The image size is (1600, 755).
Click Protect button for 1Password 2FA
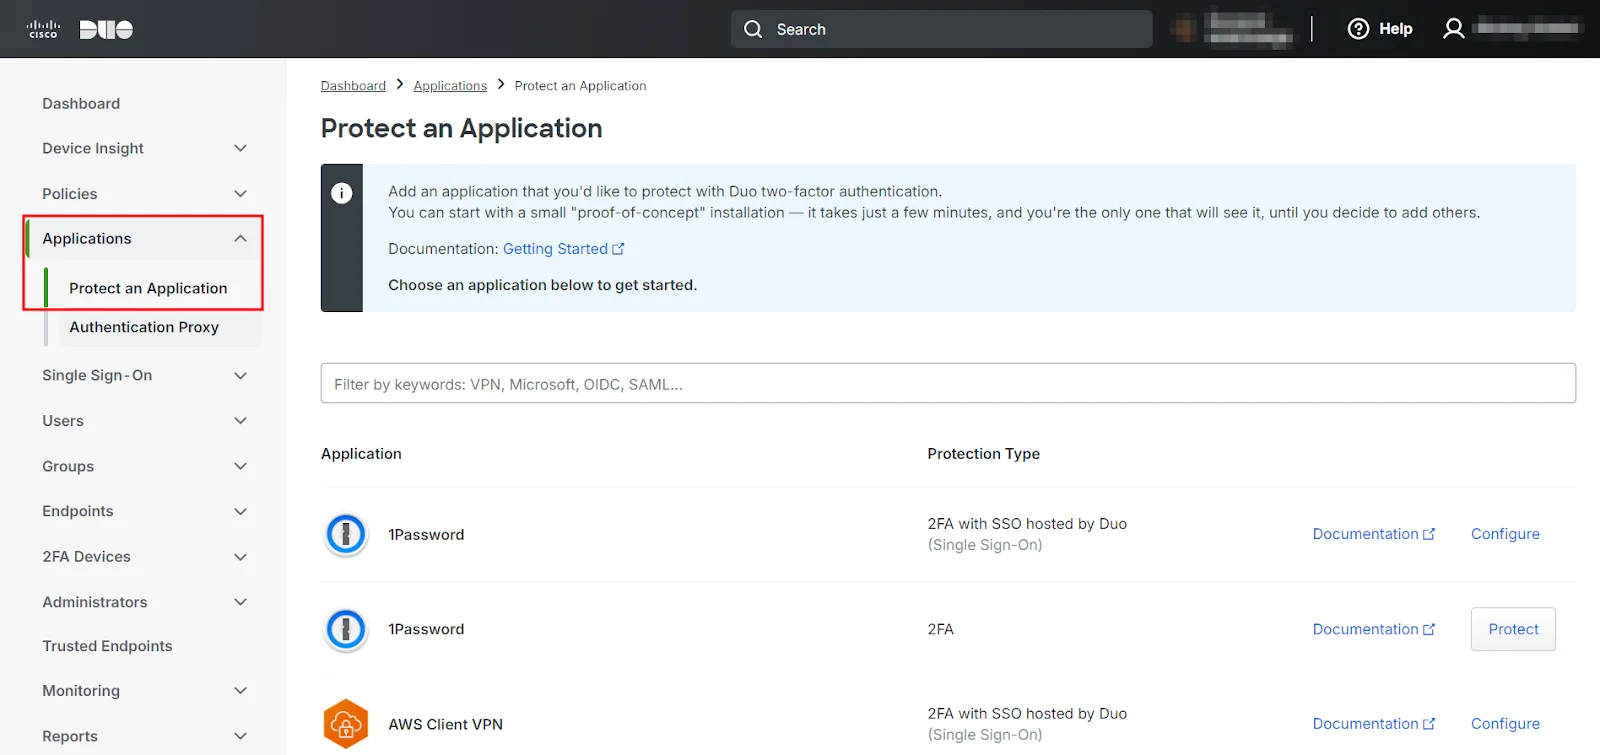click(x=1513, y=629)
